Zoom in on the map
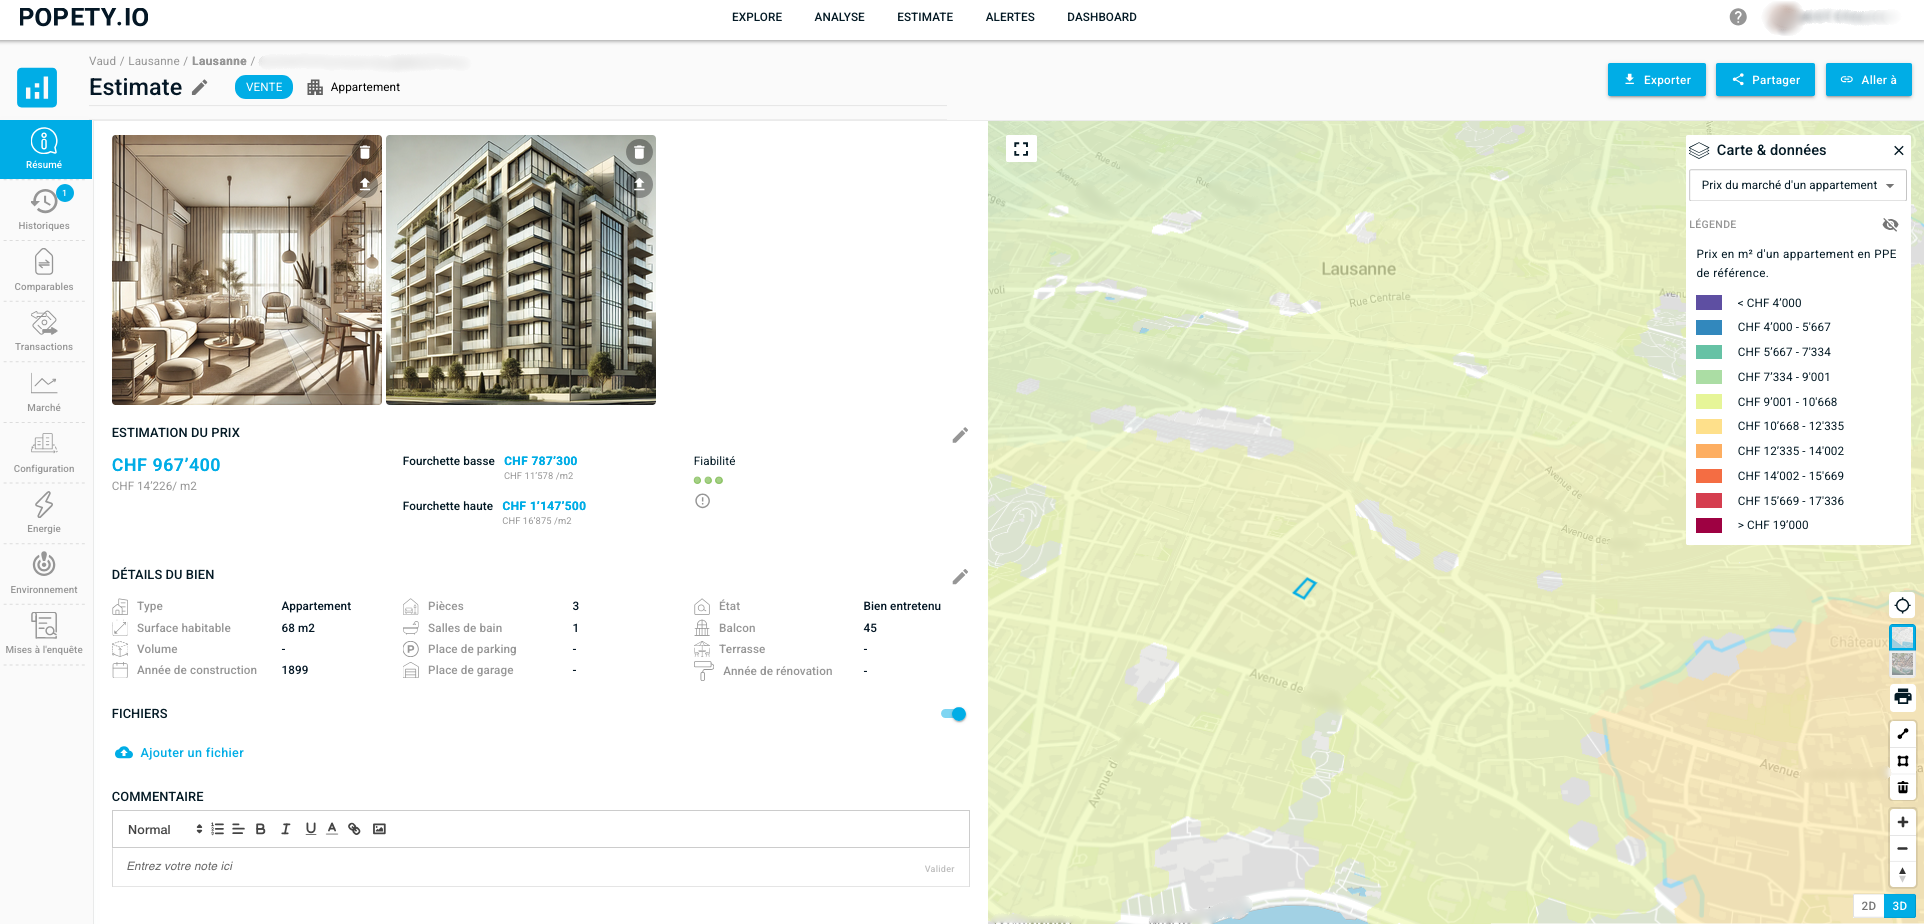This screenshot has width=1924, height=924. click(1902, 822)
